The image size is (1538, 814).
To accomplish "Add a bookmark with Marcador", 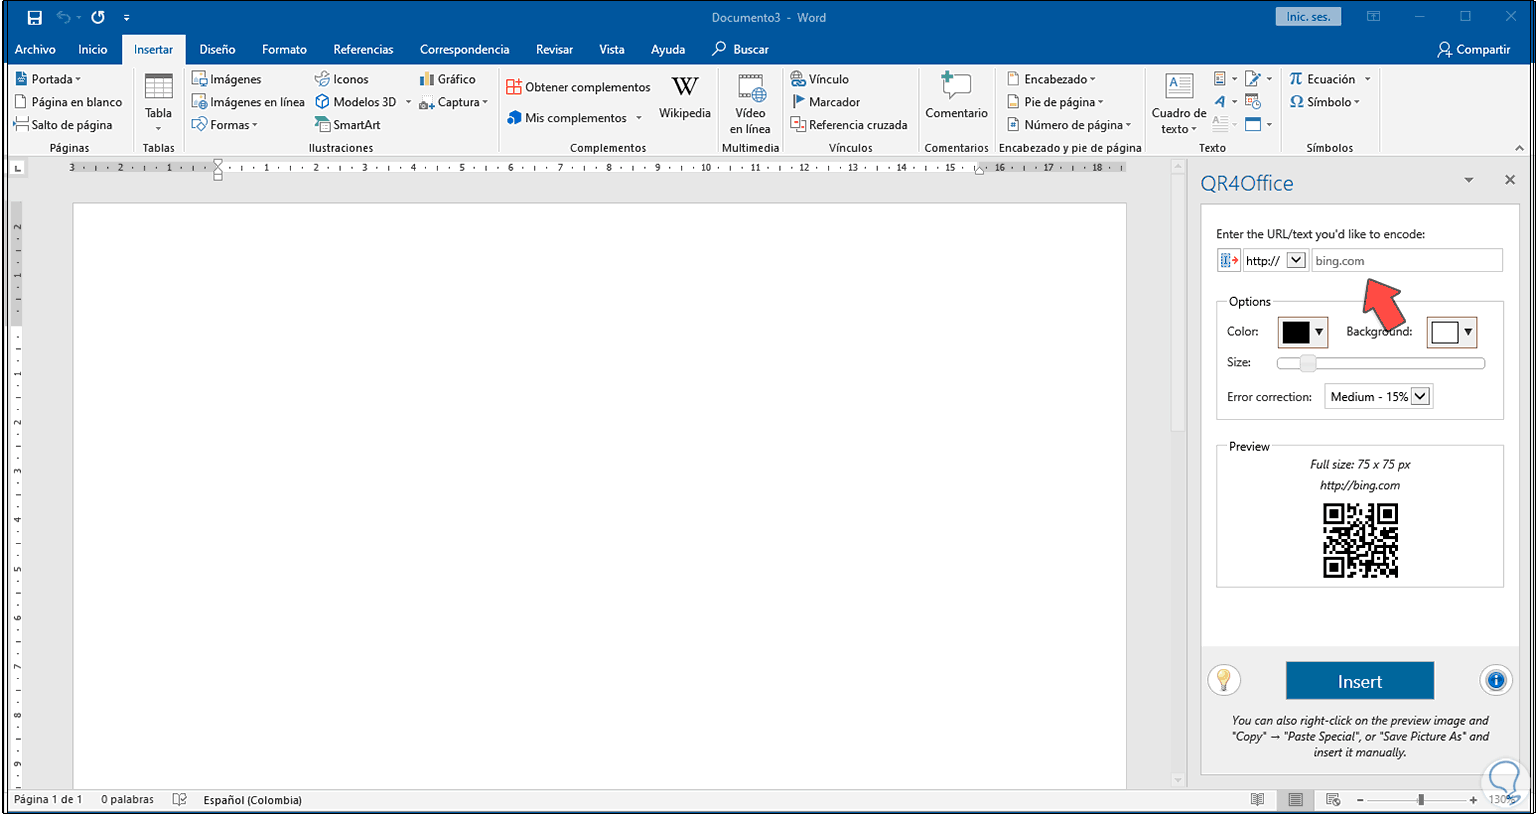I will 826,102.
